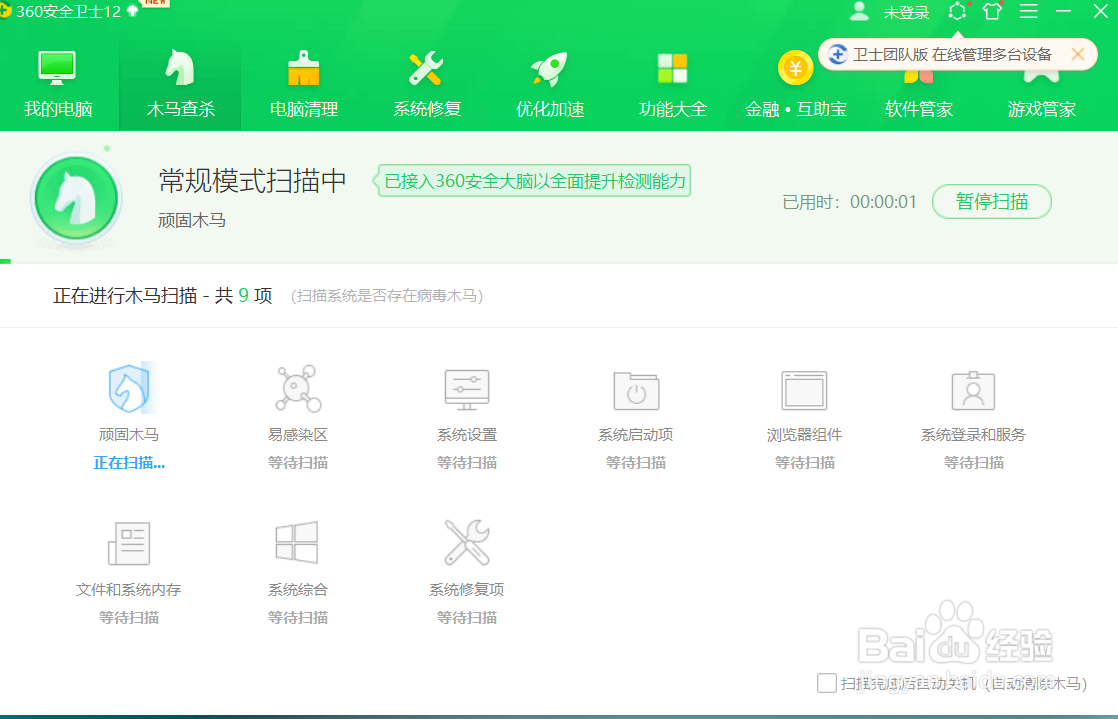Open the skin shirt icon in title bar
Viewport: 1118px width, 719px height.
coord(992,11)
